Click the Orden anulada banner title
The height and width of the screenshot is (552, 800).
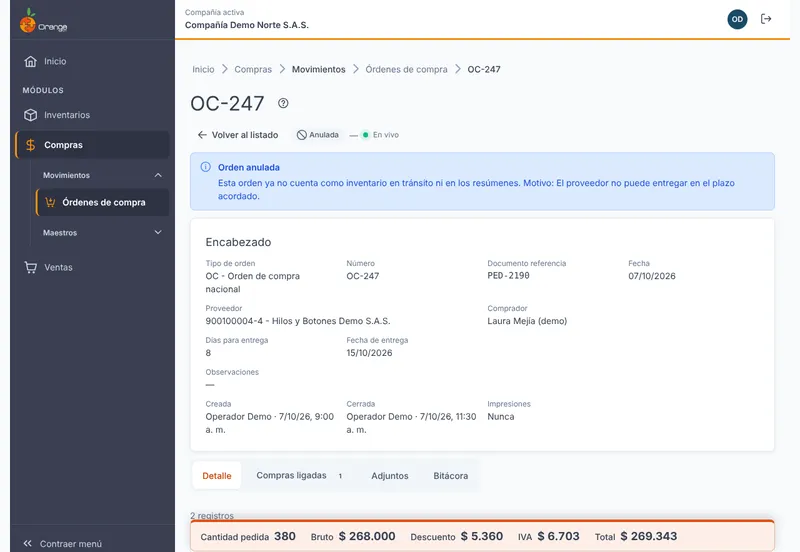point(248,167)
